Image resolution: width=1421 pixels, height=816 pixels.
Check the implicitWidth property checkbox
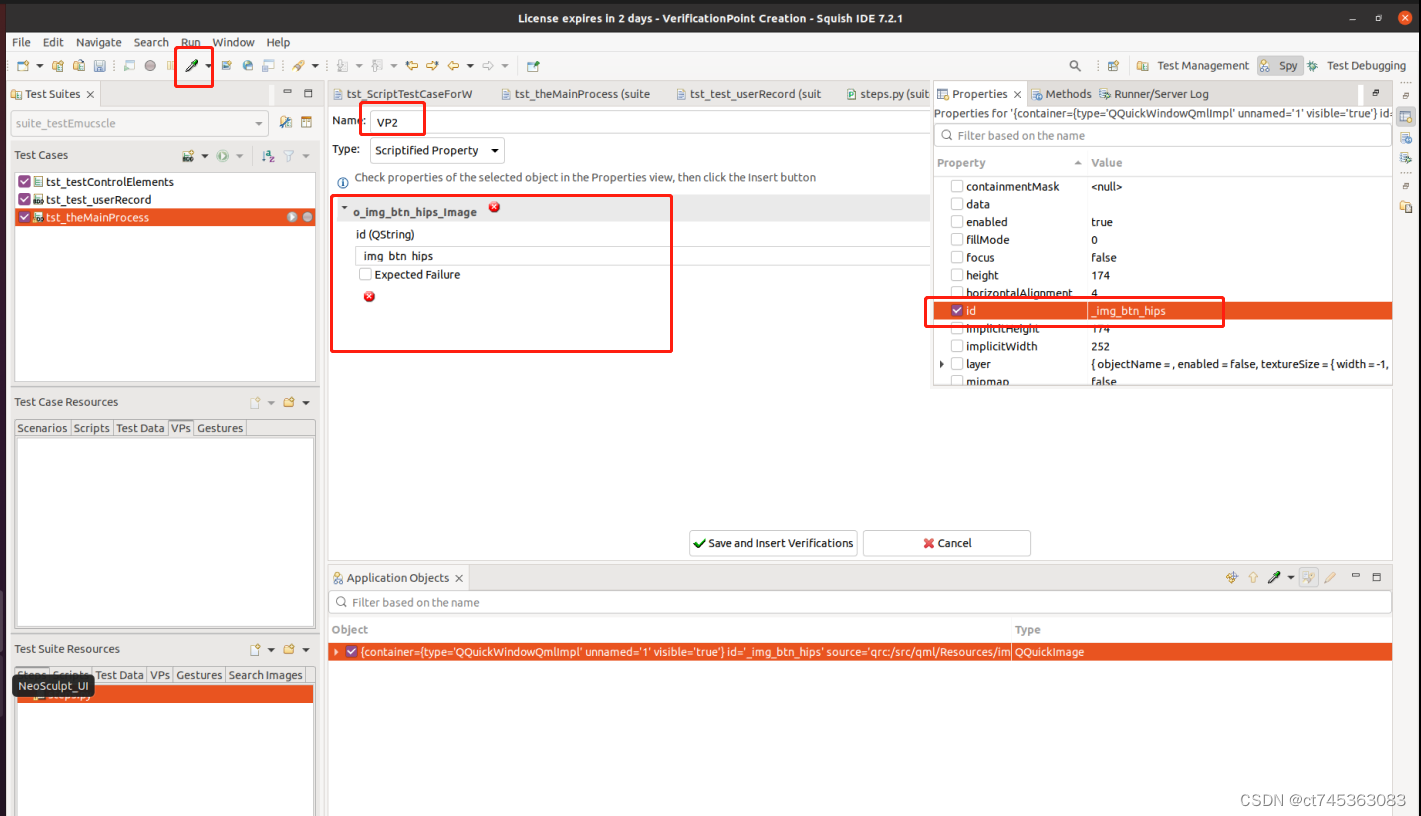coord(957,346)
